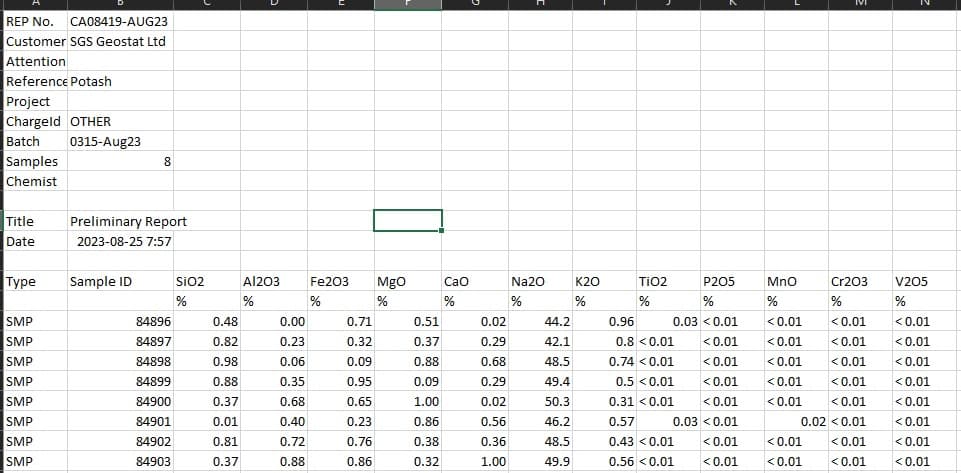Viewport: 961px width, 473px height.
Task: Select the MnO header cell
Action: [796, 281]
